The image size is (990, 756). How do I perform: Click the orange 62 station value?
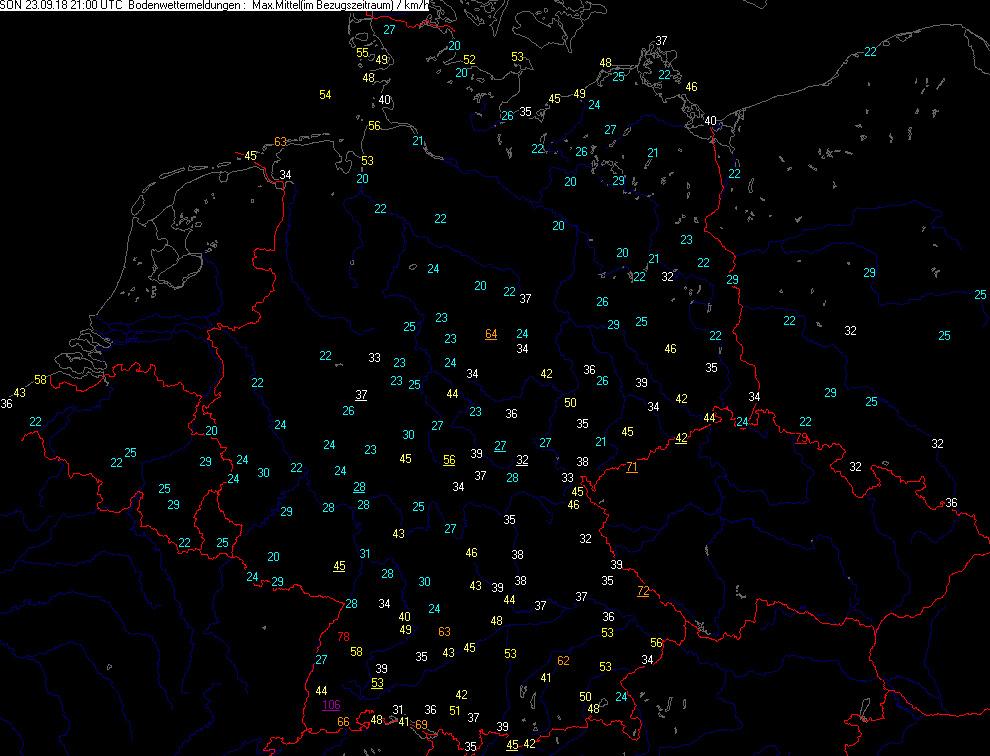563,660
